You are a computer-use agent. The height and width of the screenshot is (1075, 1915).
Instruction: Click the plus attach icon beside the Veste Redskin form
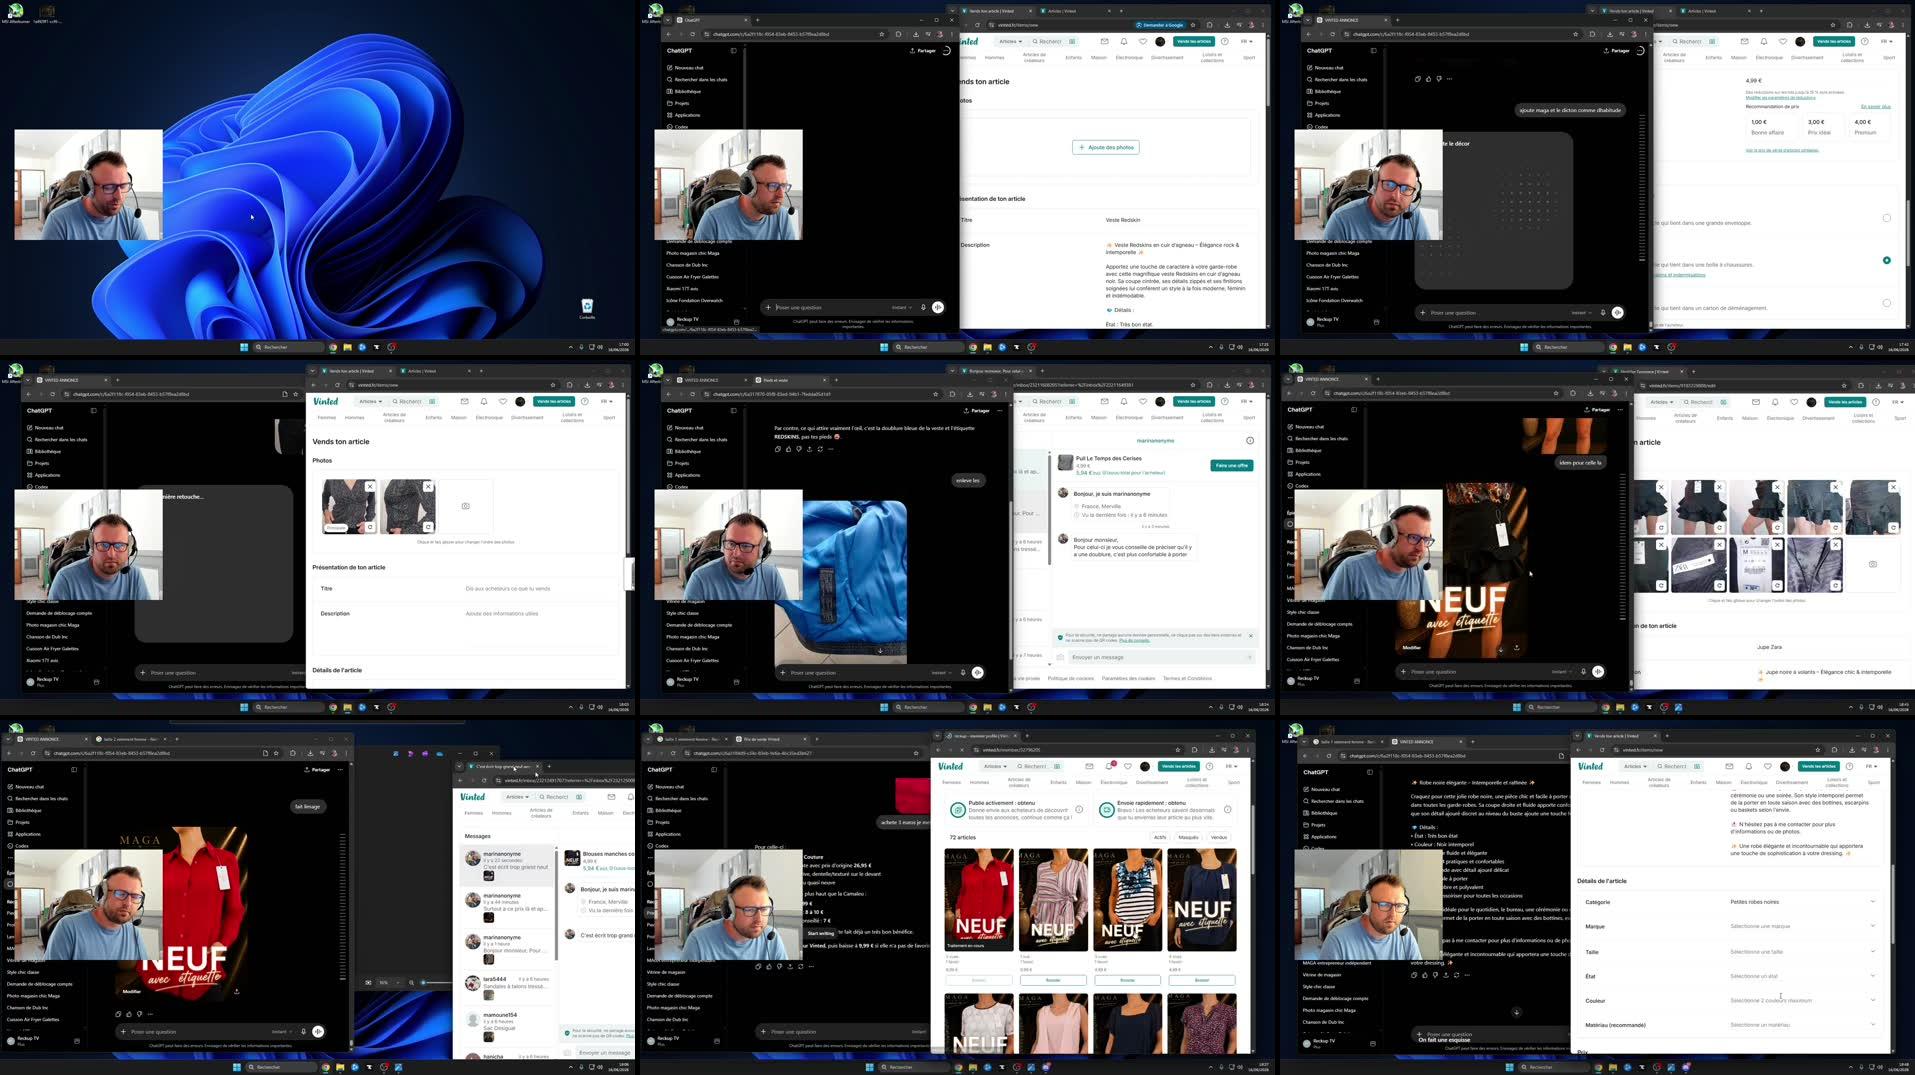[x=768, y=307]
